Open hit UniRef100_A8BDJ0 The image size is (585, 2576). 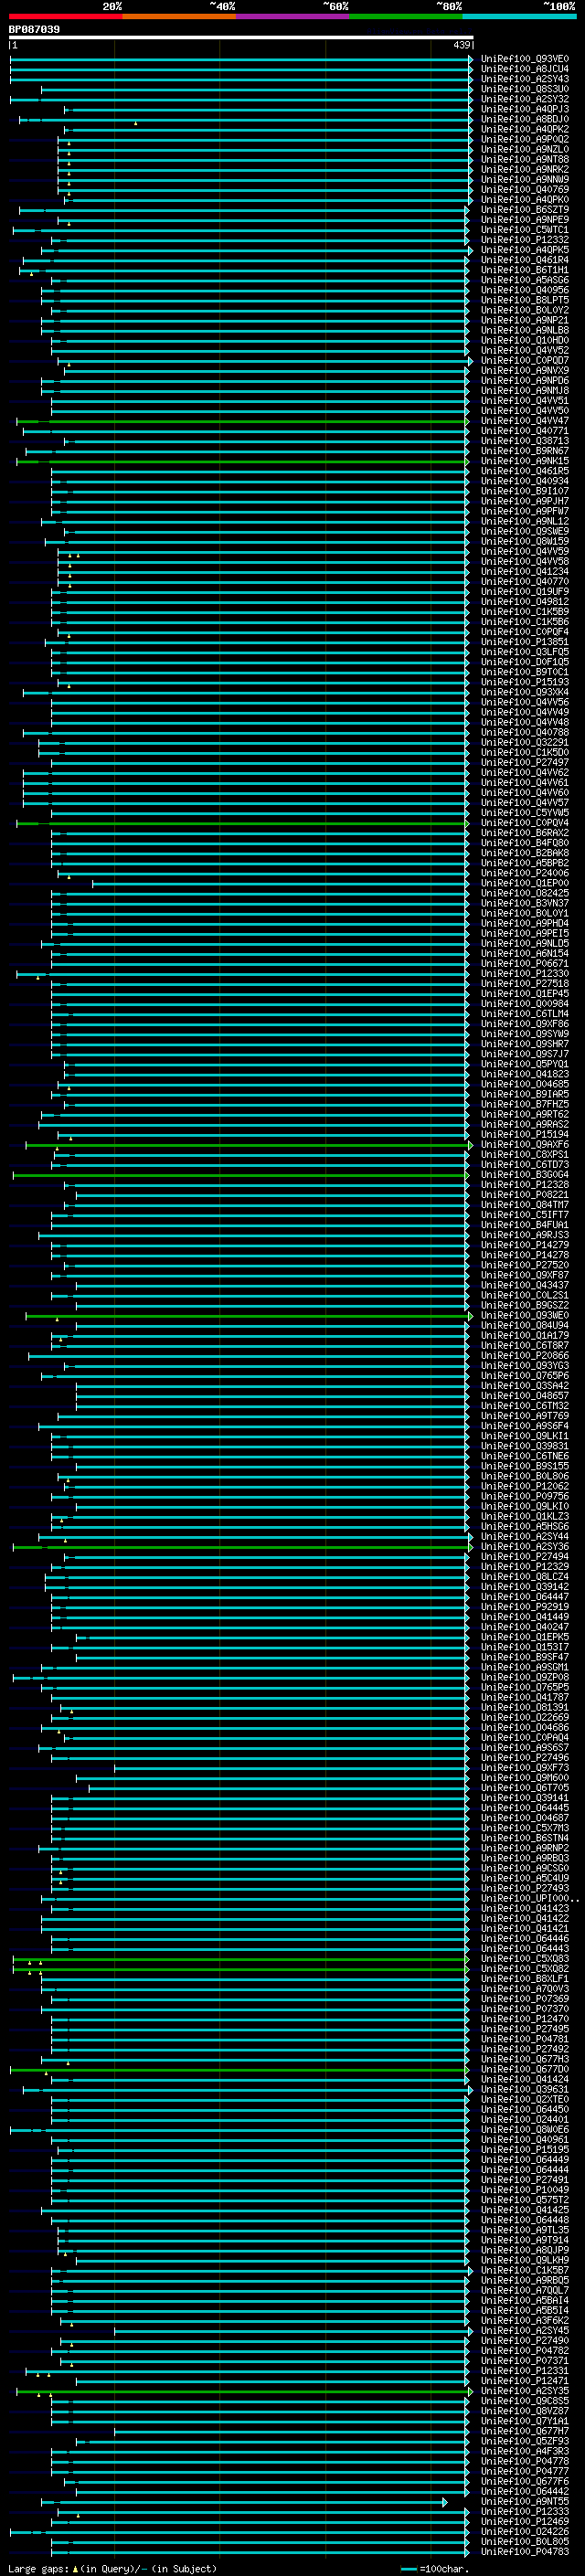525,119
